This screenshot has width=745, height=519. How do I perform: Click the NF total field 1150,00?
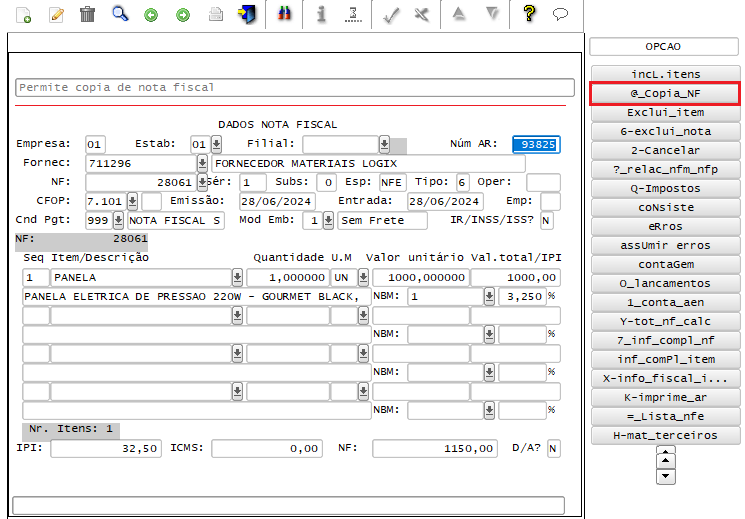tap(435, 449)
